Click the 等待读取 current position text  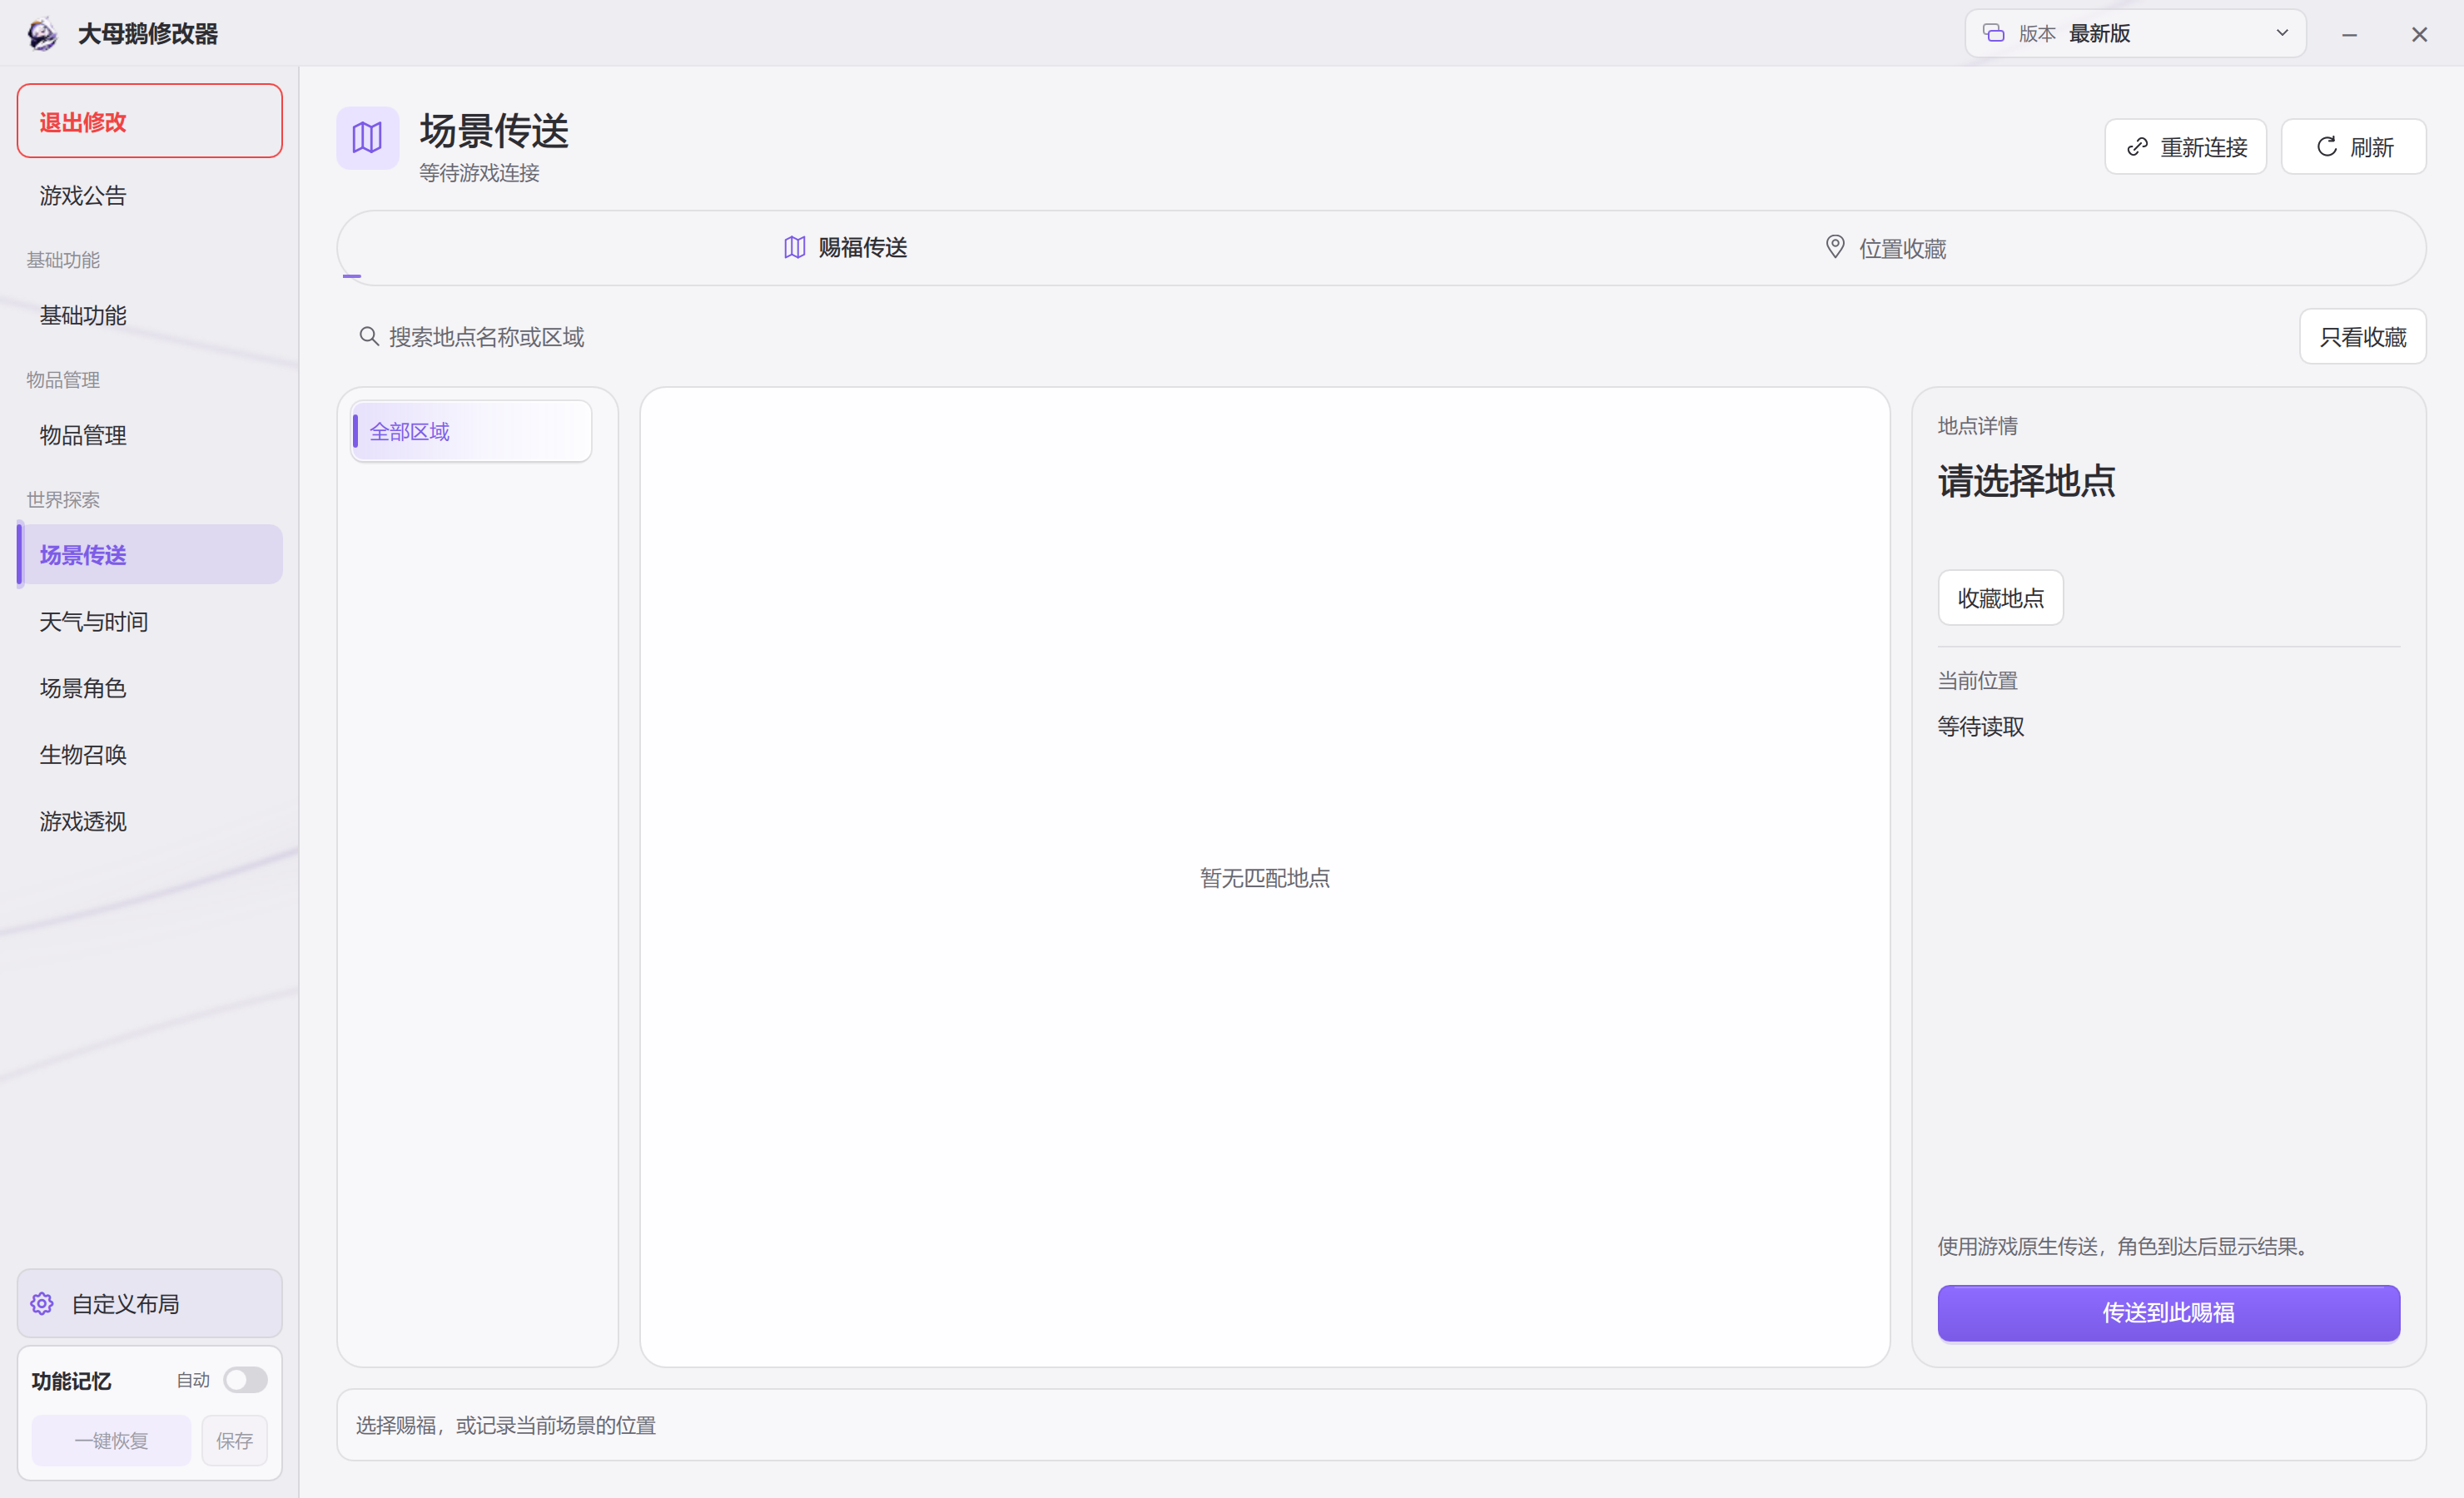pyautogui.click(x=1980, y=727)
